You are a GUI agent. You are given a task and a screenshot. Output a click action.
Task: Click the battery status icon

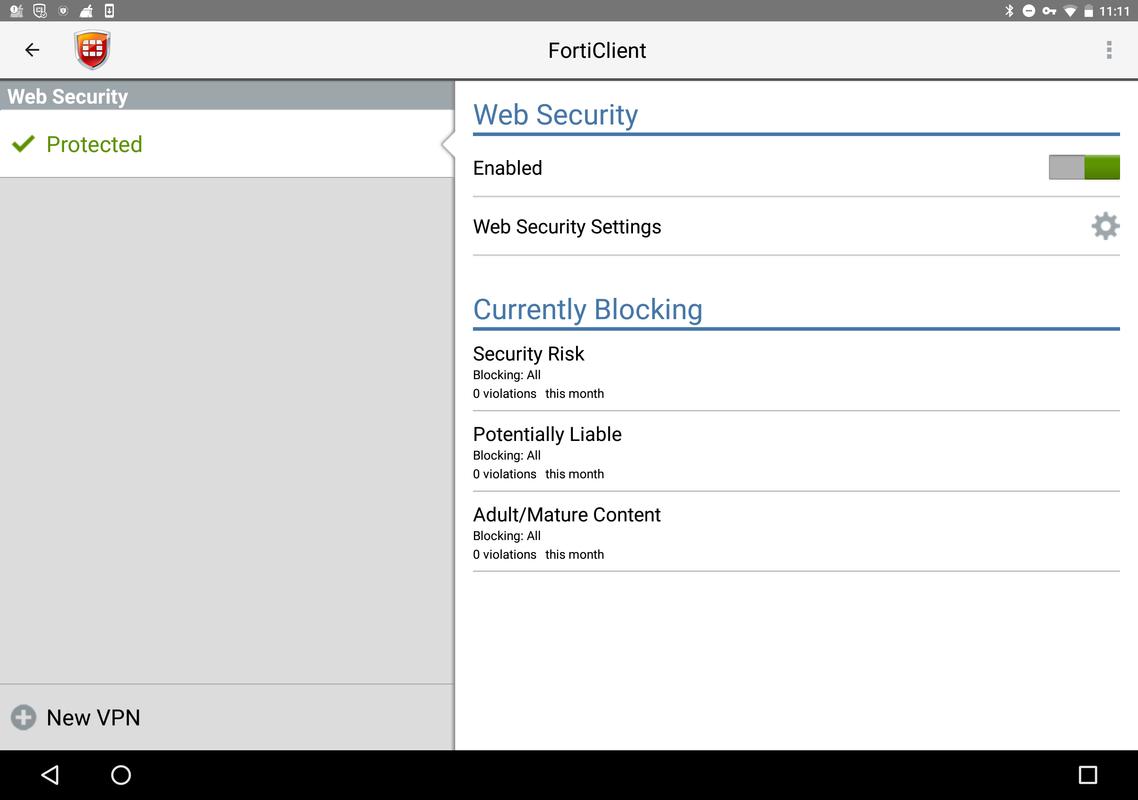pos(1088,11)
